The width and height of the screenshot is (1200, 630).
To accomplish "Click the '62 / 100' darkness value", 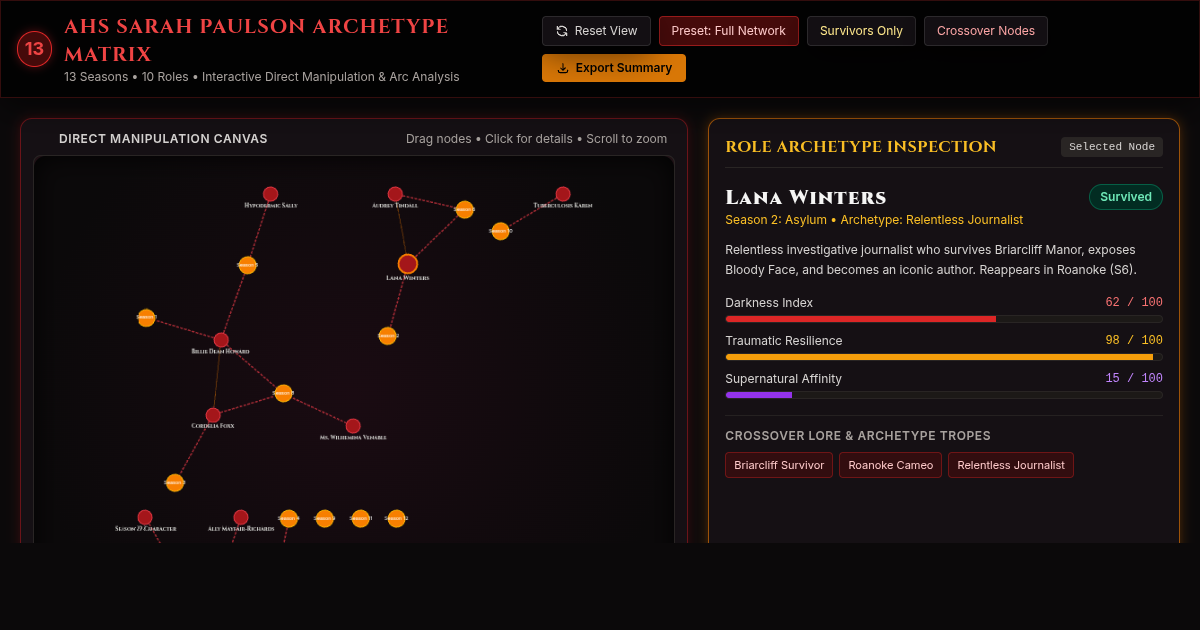I will (x=1134, y=303).
